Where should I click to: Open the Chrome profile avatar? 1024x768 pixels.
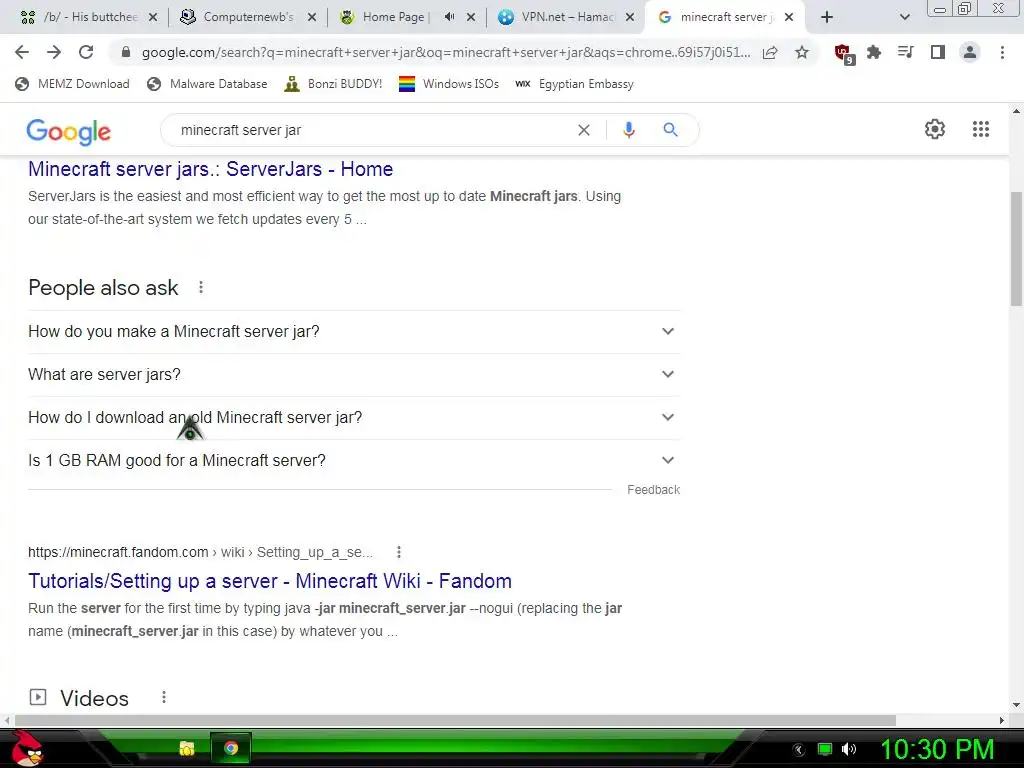970,52
